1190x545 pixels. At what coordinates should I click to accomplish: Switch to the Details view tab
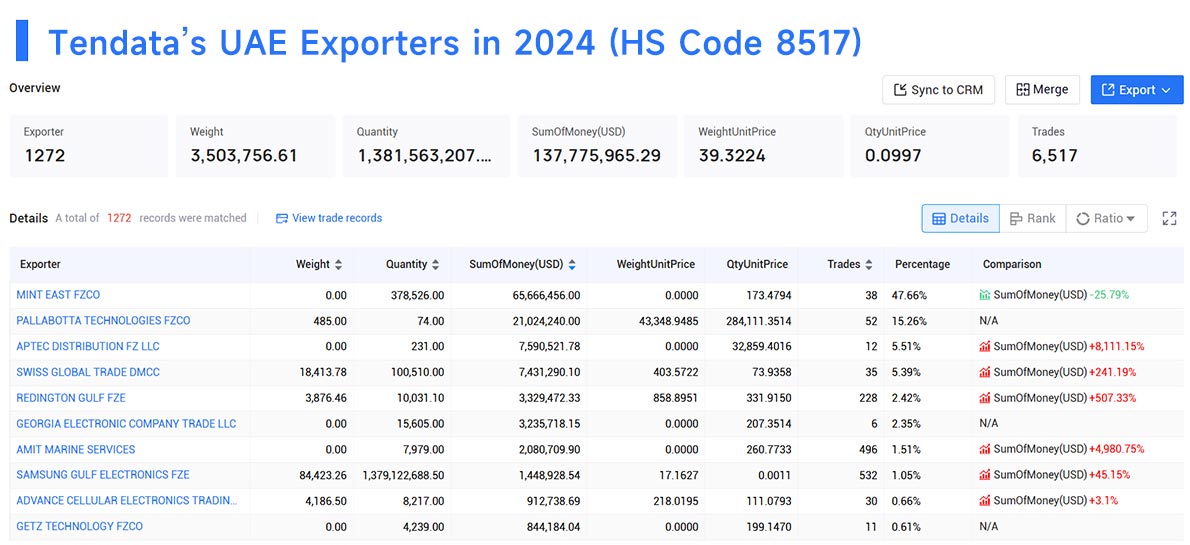pos(960,219)
